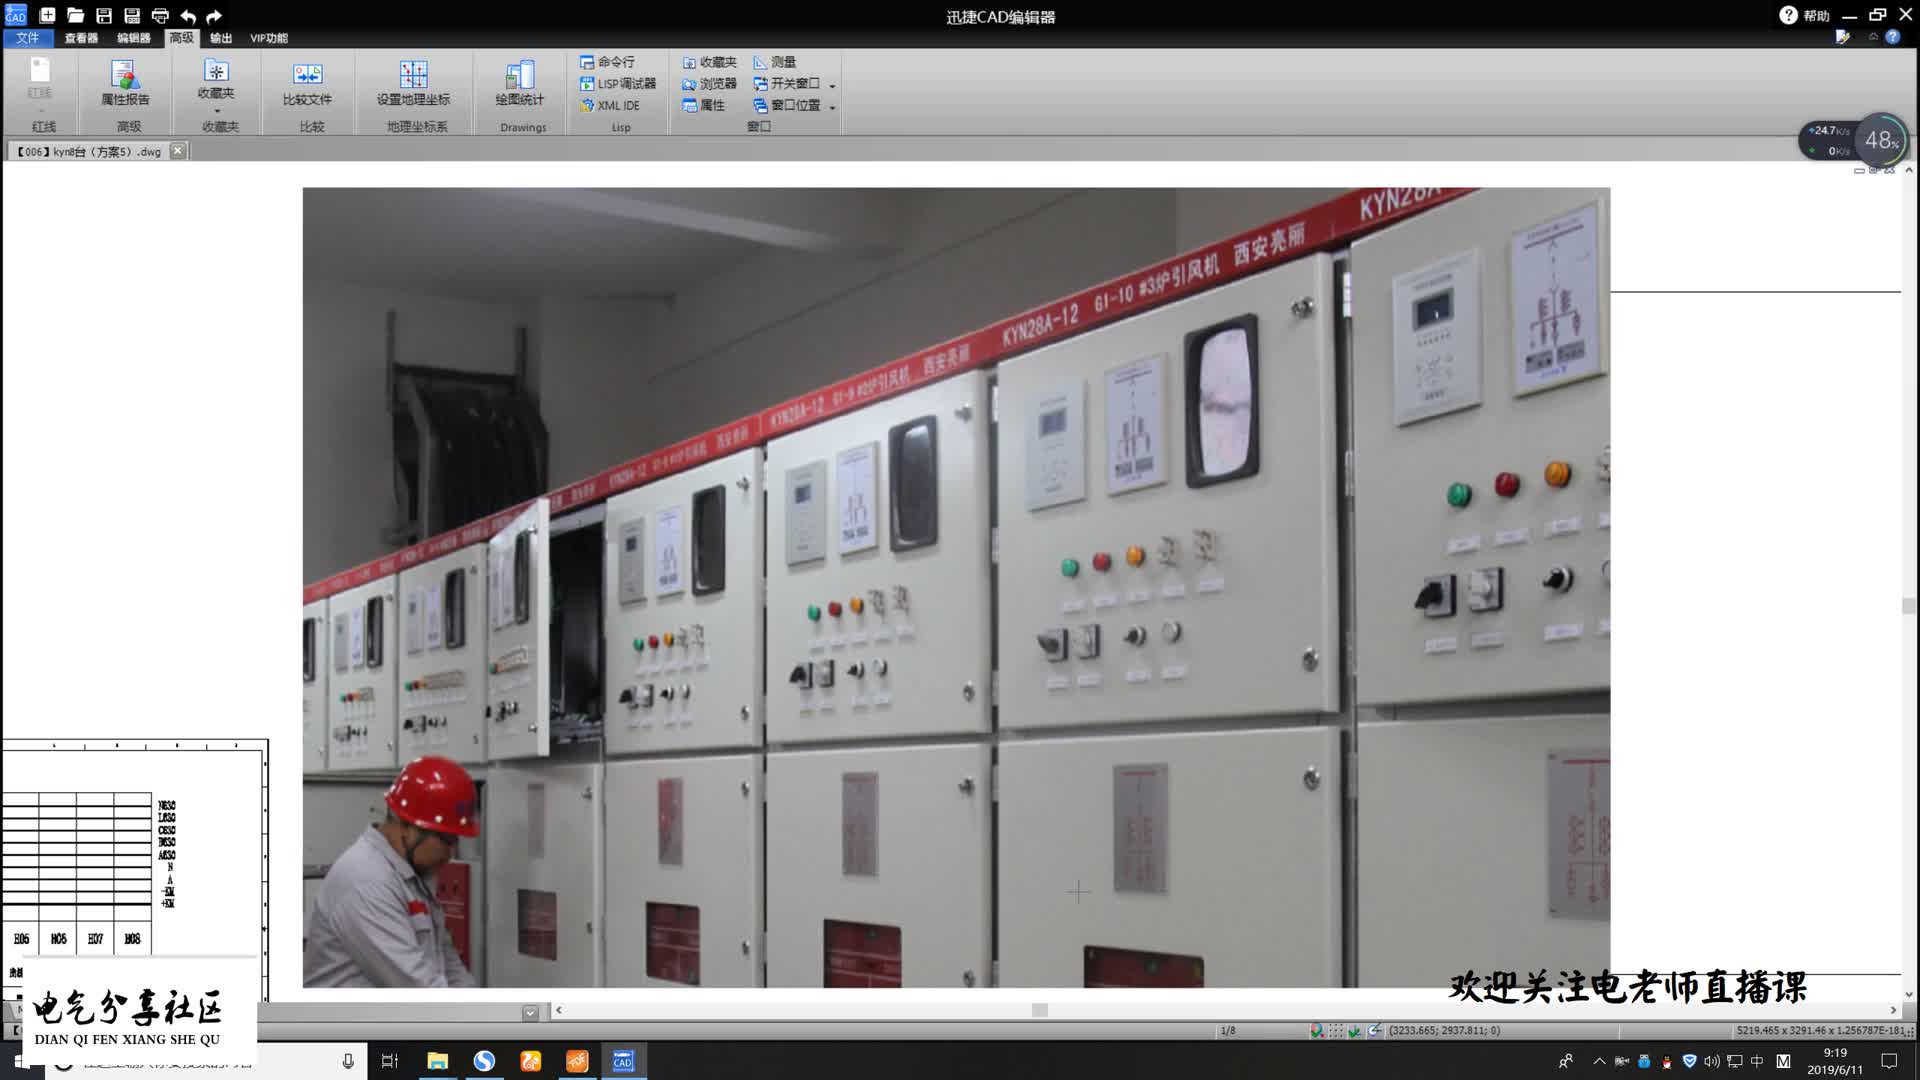This screenshot has height=1080, width=1920.
Task: Click the disabled 红线 redline tool
Action: coord(40,80)
